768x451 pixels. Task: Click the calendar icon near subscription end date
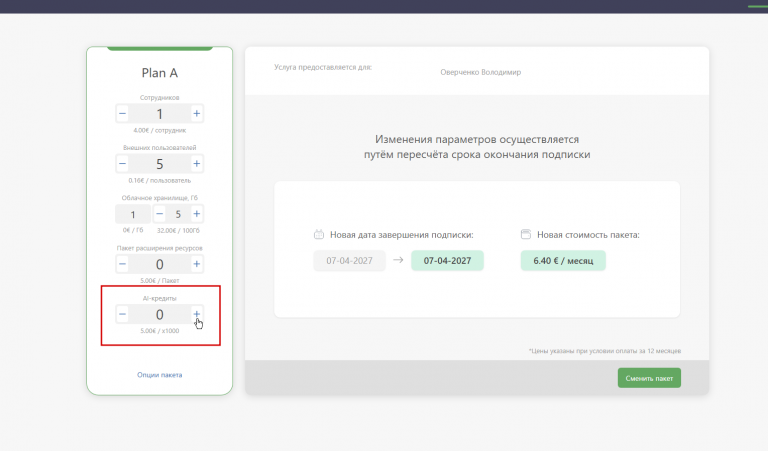[x=319, y=235]
